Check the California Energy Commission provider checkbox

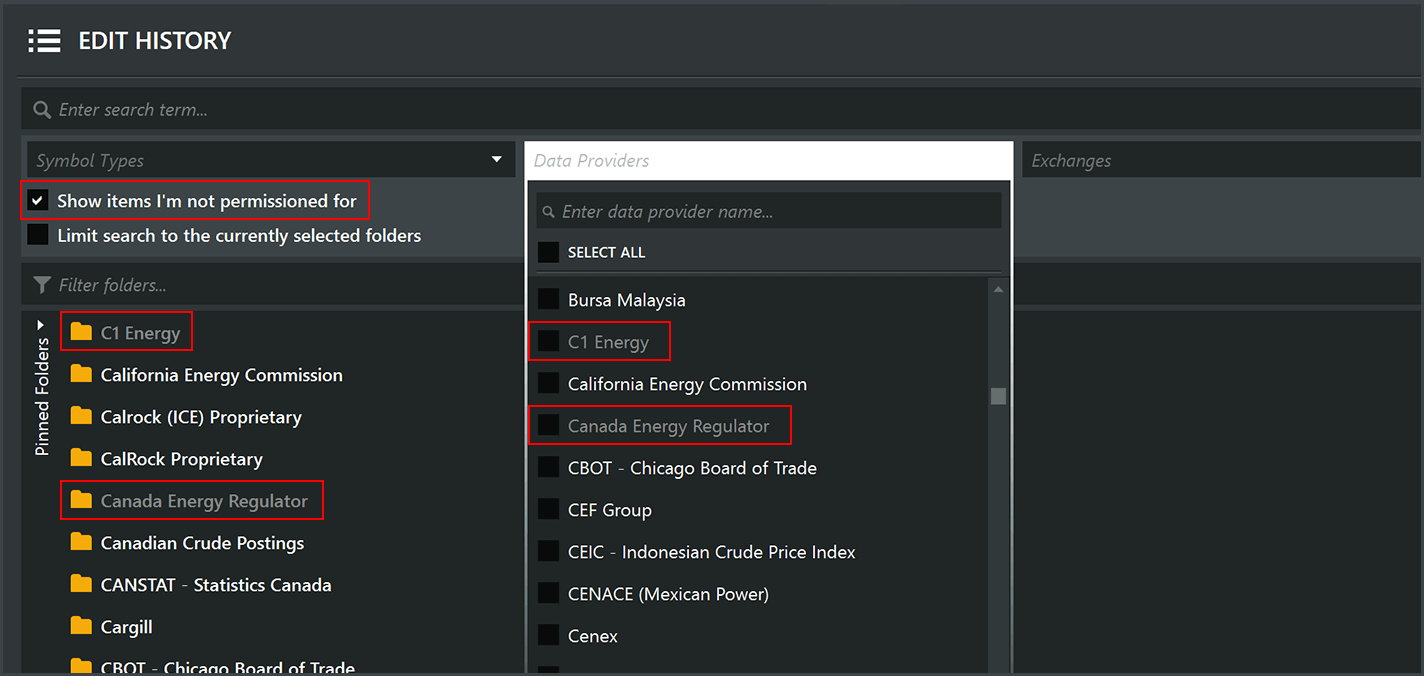click(x=548, y=383)
